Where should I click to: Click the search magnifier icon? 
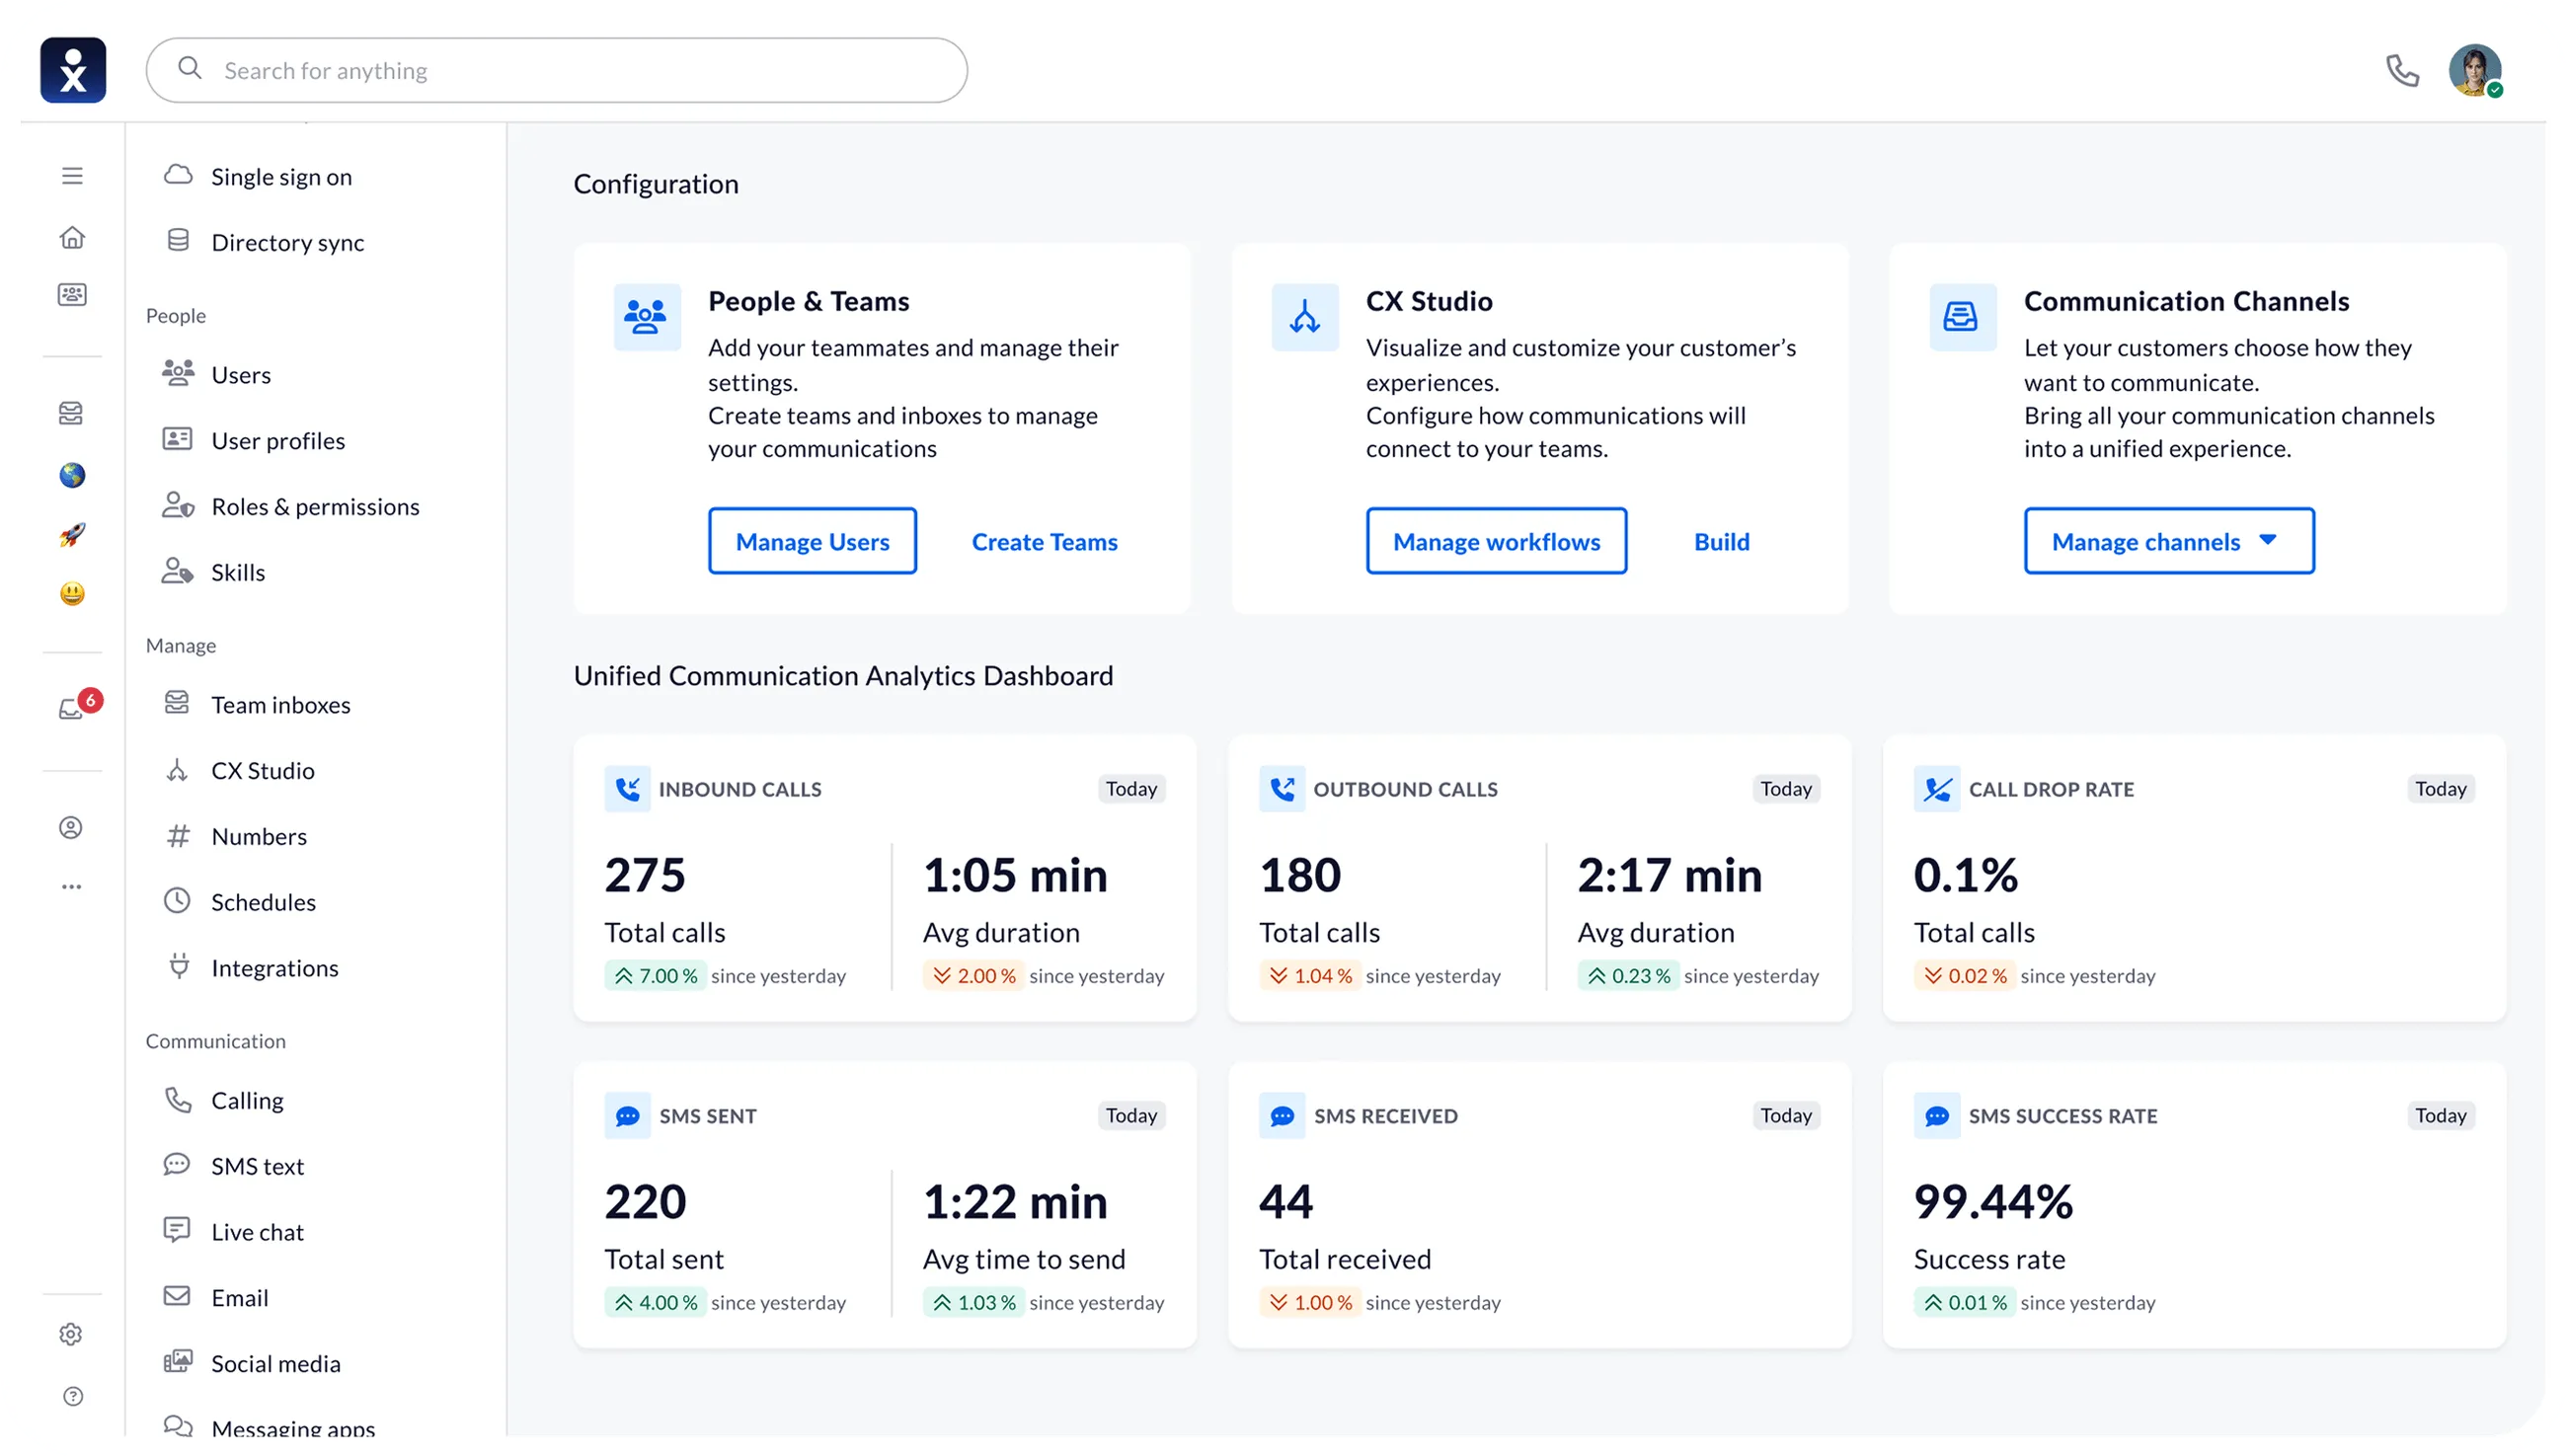[190, 68]
